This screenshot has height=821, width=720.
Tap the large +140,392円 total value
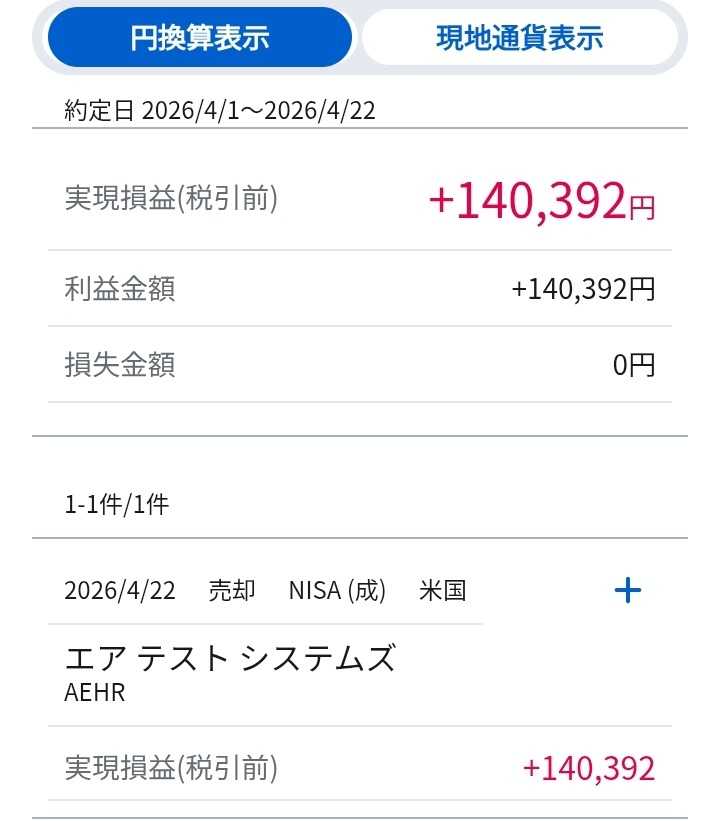pos(541,201)
